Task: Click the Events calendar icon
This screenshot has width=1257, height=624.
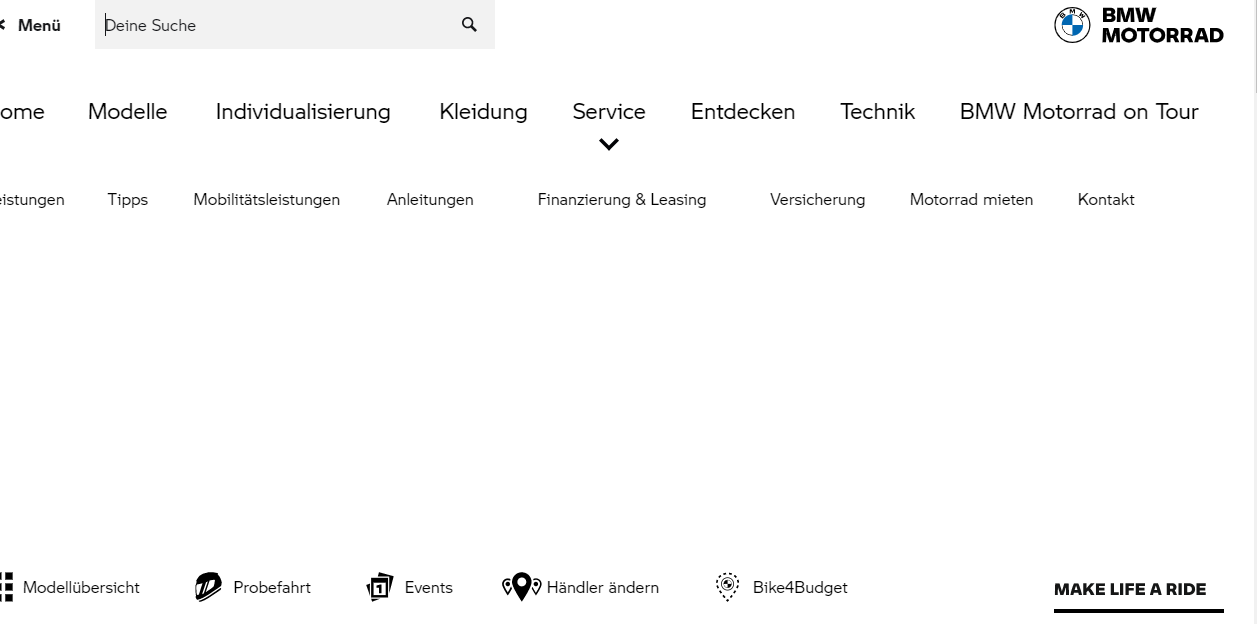Action: (380, 587)
